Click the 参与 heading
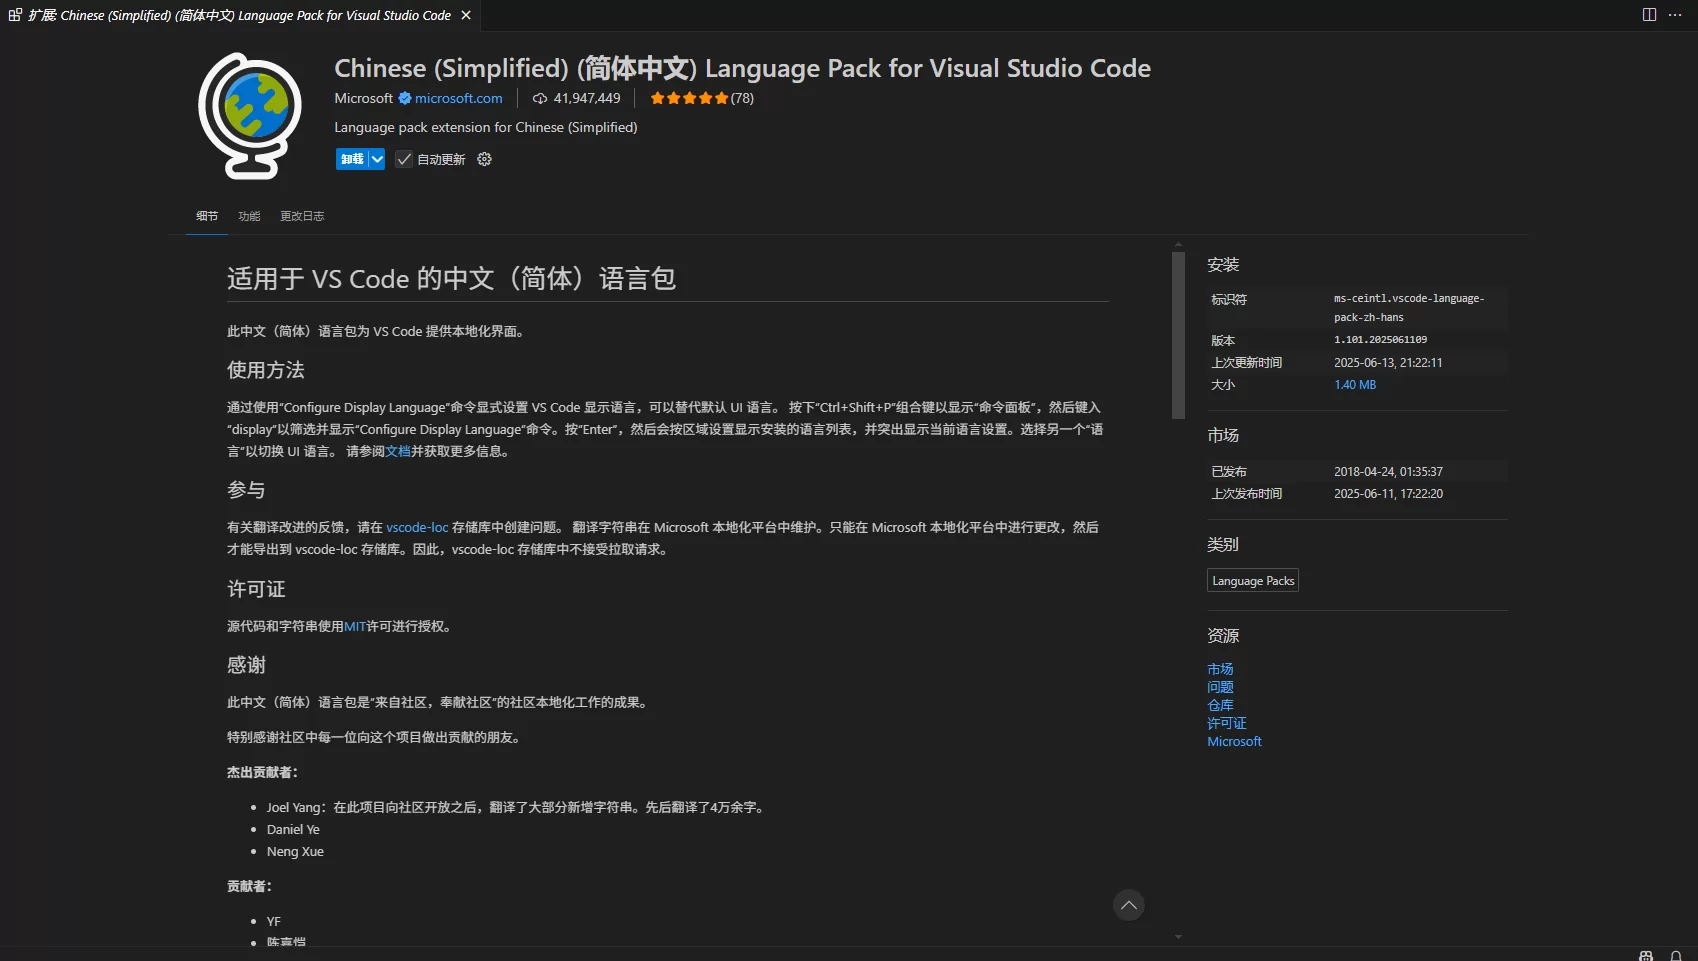Screen dimensions: 1698x961 [246, 490]
